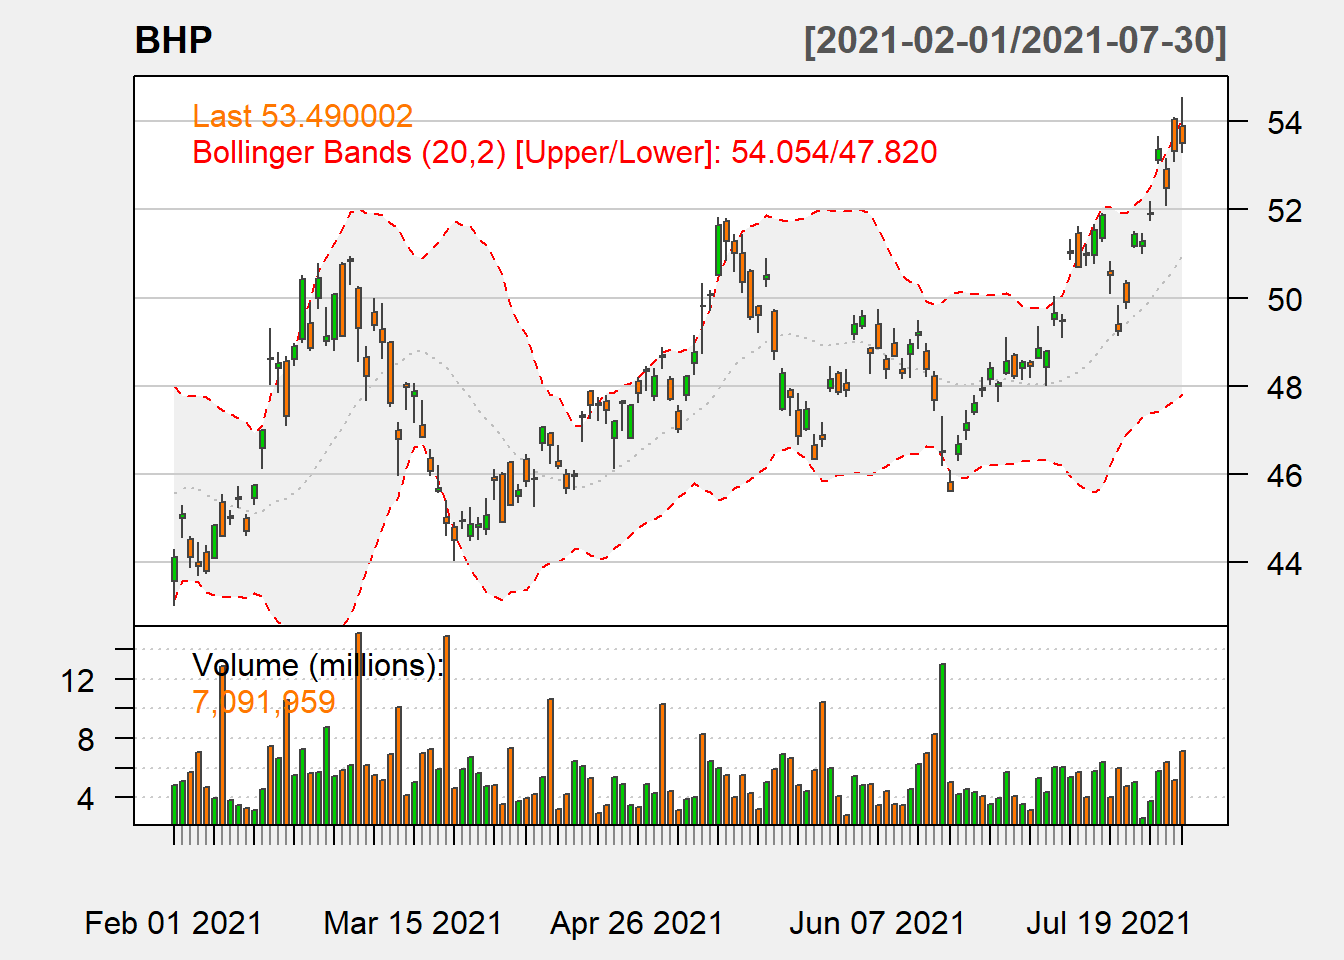Click the first candlestick at chart start
Viewport: 1344px width, 960px height.
(174, 575)
